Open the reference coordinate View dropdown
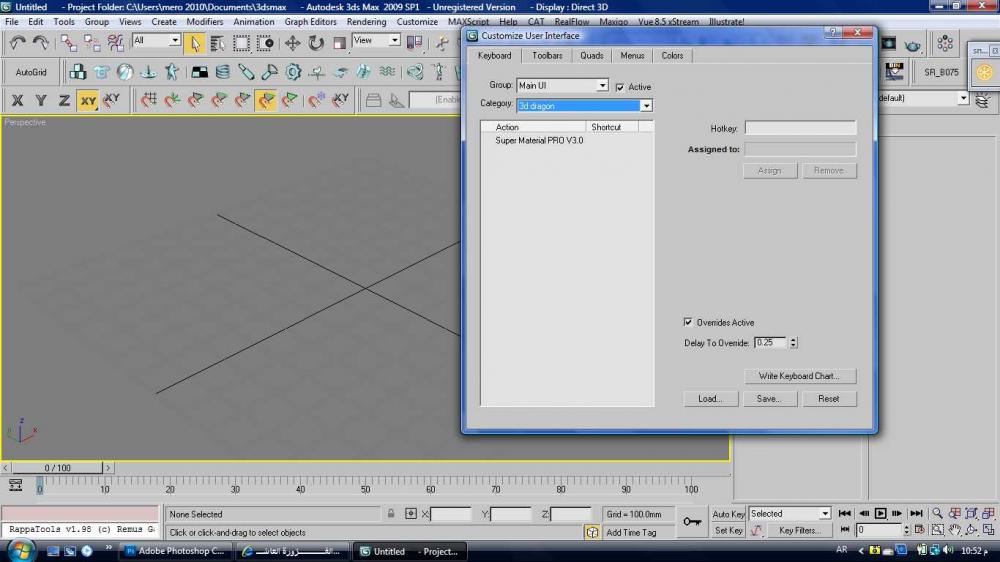The width and height of the screenshot is (1000, 562). 376,40
